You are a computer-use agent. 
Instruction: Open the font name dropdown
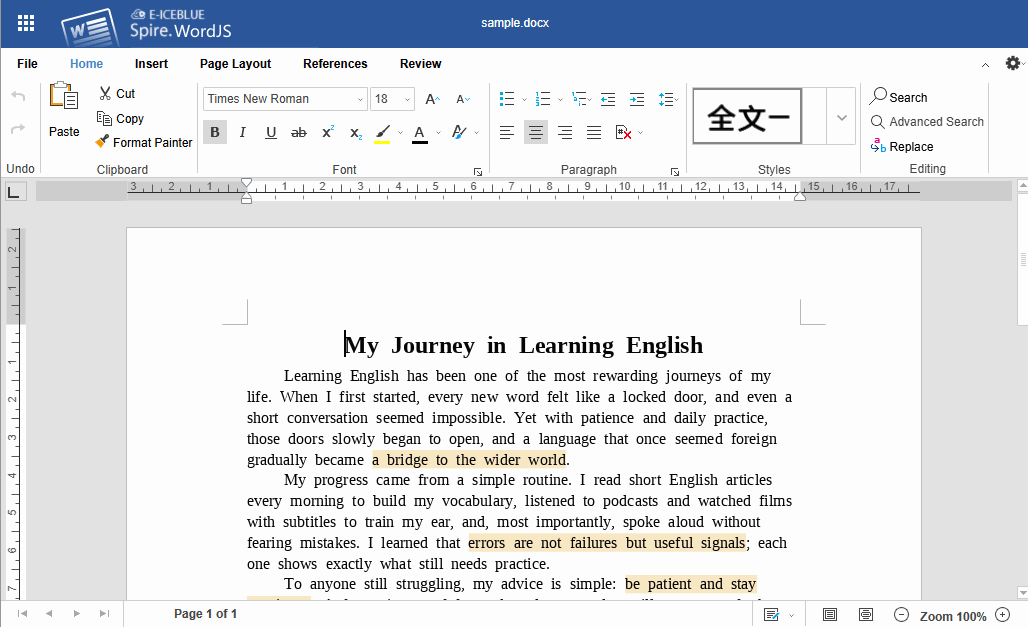pos(360,99)
